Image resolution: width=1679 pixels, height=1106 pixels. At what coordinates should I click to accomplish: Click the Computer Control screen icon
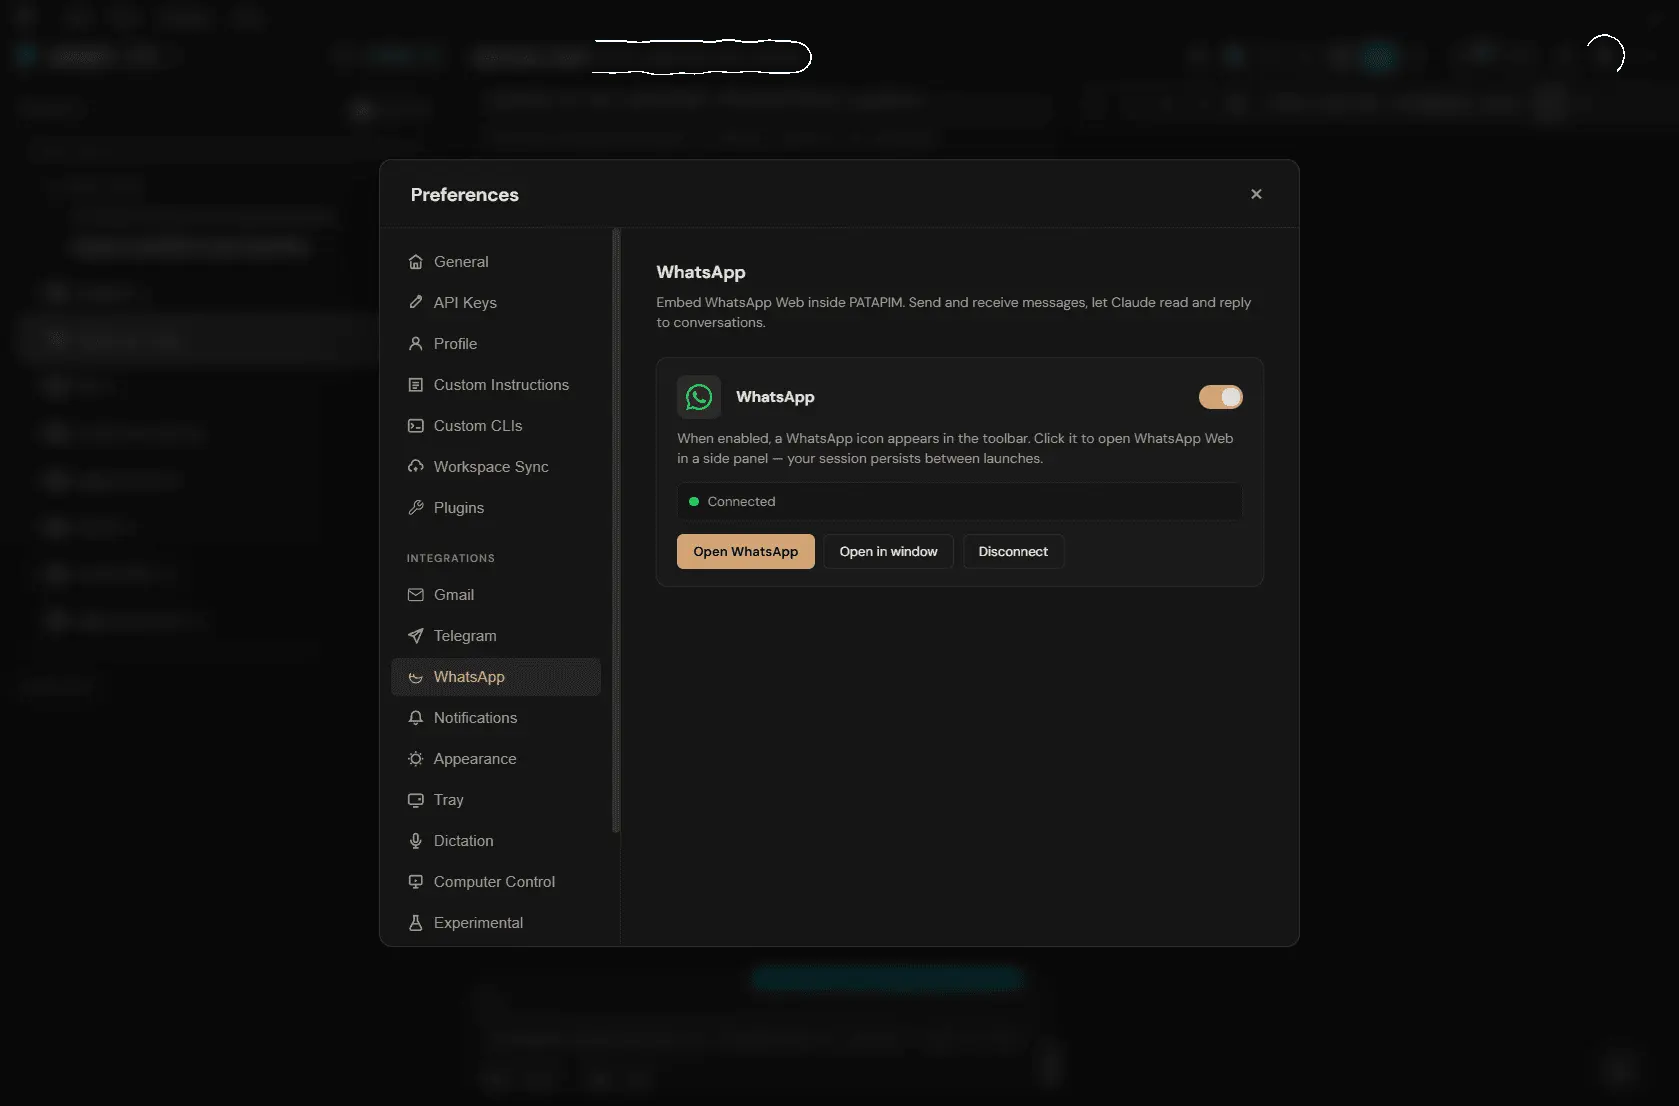[x=416, y=882]
